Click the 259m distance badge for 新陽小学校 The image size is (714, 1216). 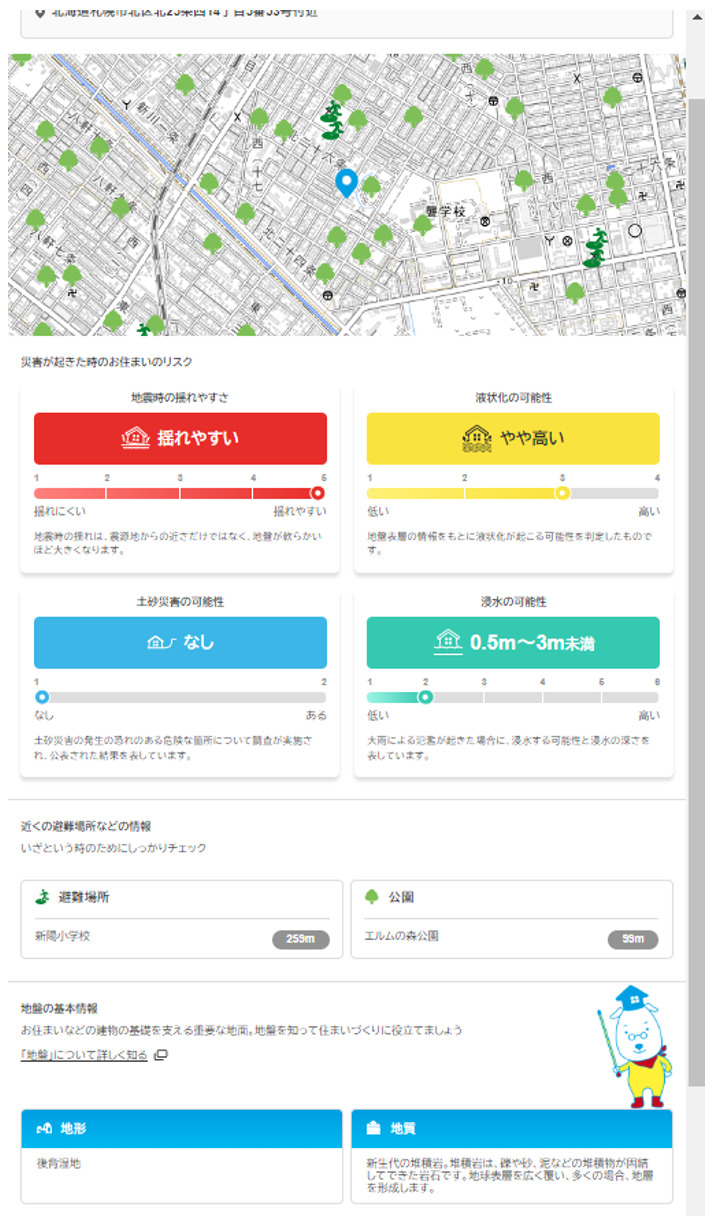click(x=300, y=939)
